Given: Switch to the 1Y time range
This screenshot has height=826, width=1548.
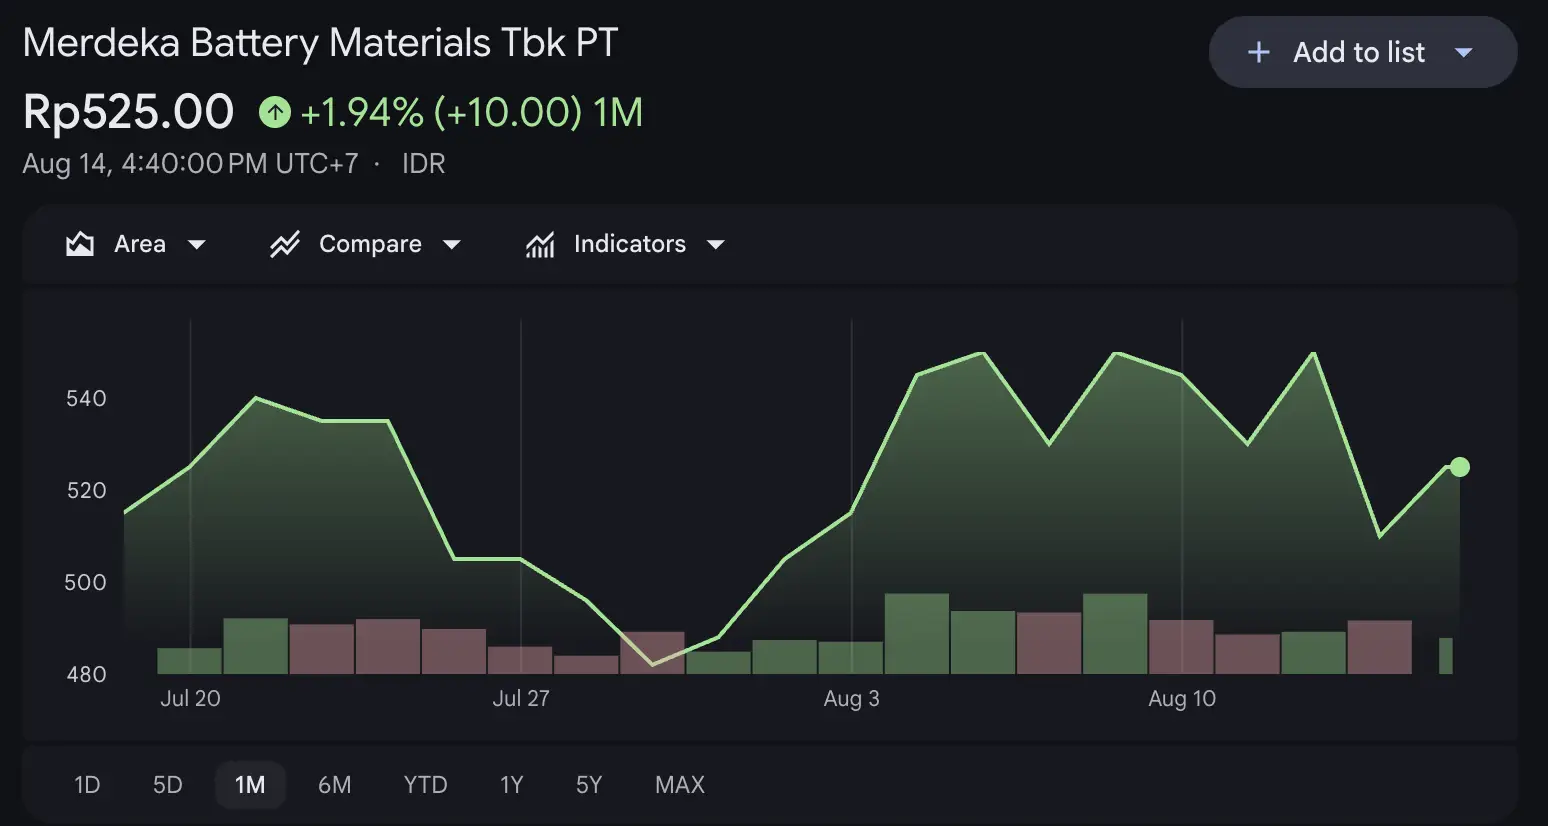Looking at the screenshot, I should [x=512, y=785].
